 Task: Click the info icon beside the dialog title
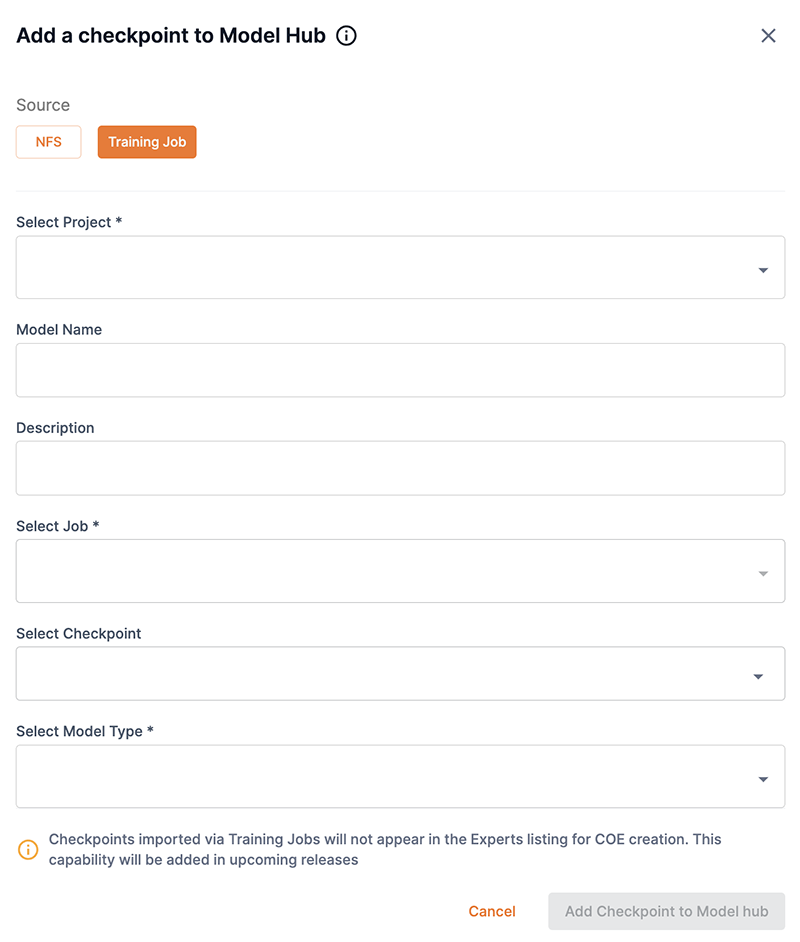[x=346, y=36]
